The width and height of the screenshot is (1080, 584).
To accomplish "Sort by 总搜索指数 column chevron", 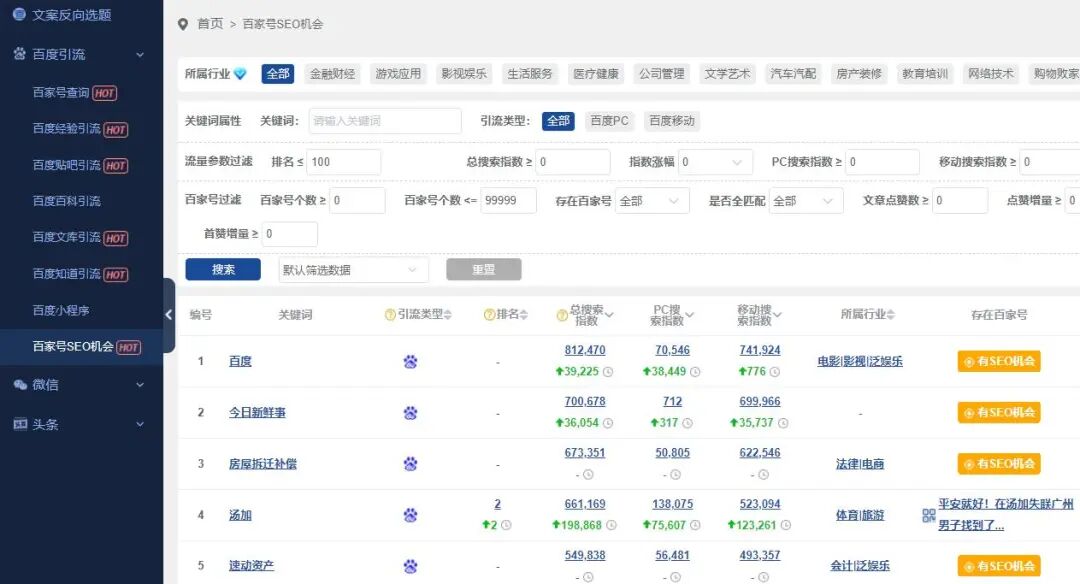I will (x=610, y=315).
